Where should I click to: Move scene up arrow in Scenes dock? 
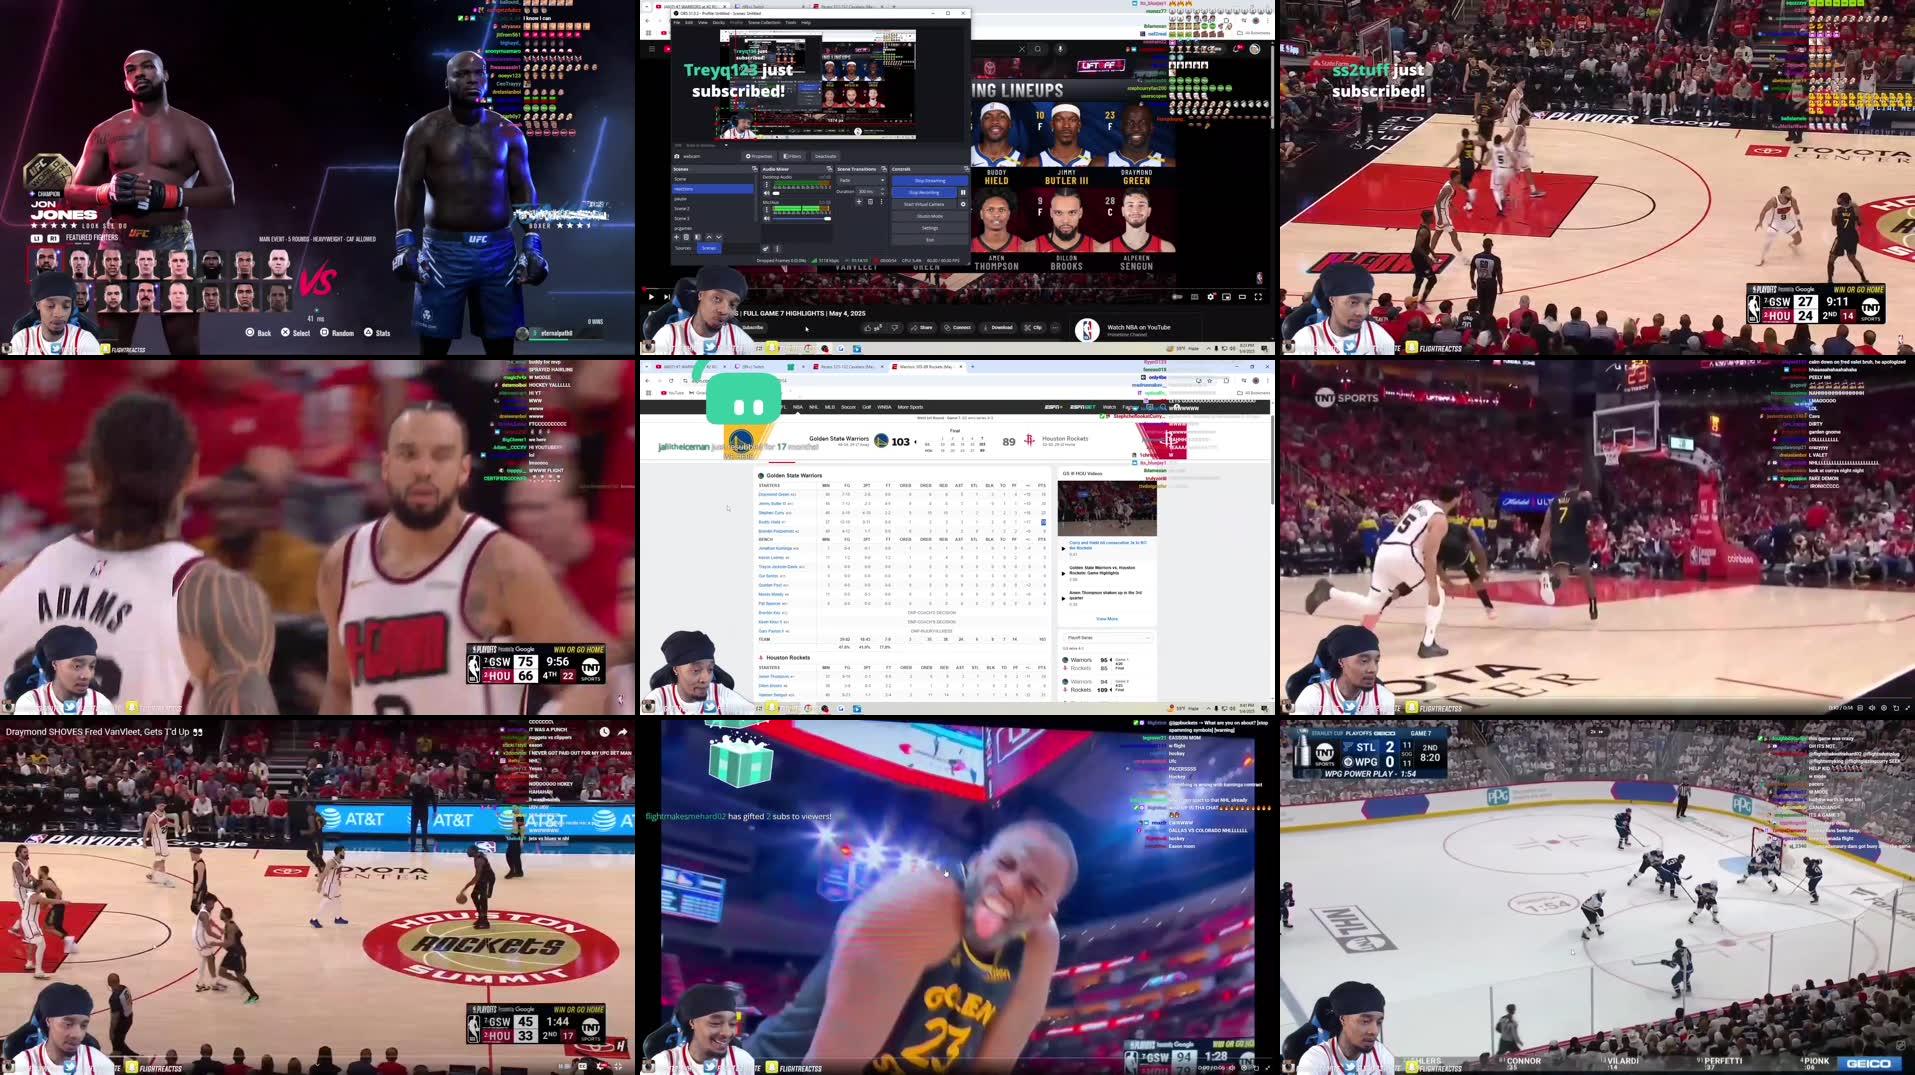[x=709, y=237]
